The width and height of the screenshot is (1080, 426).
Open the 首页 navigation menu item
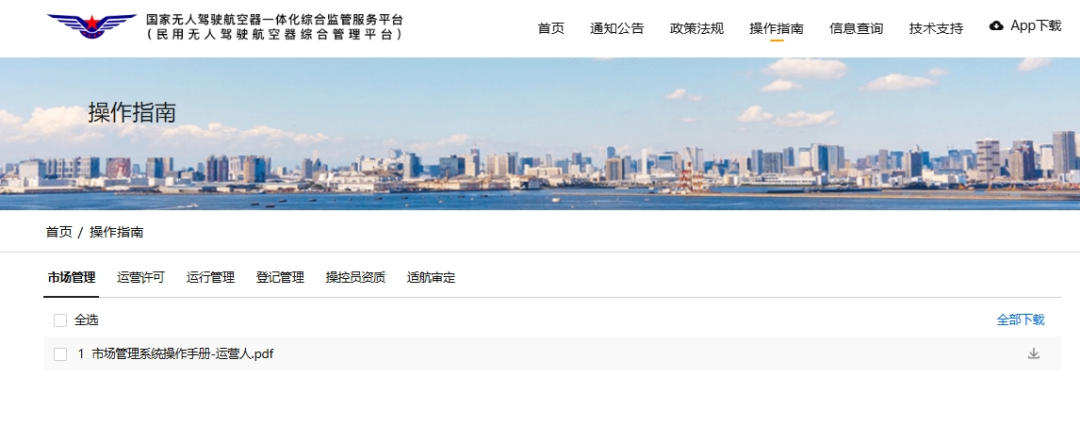pyautogui.click(x=551, y=28)
